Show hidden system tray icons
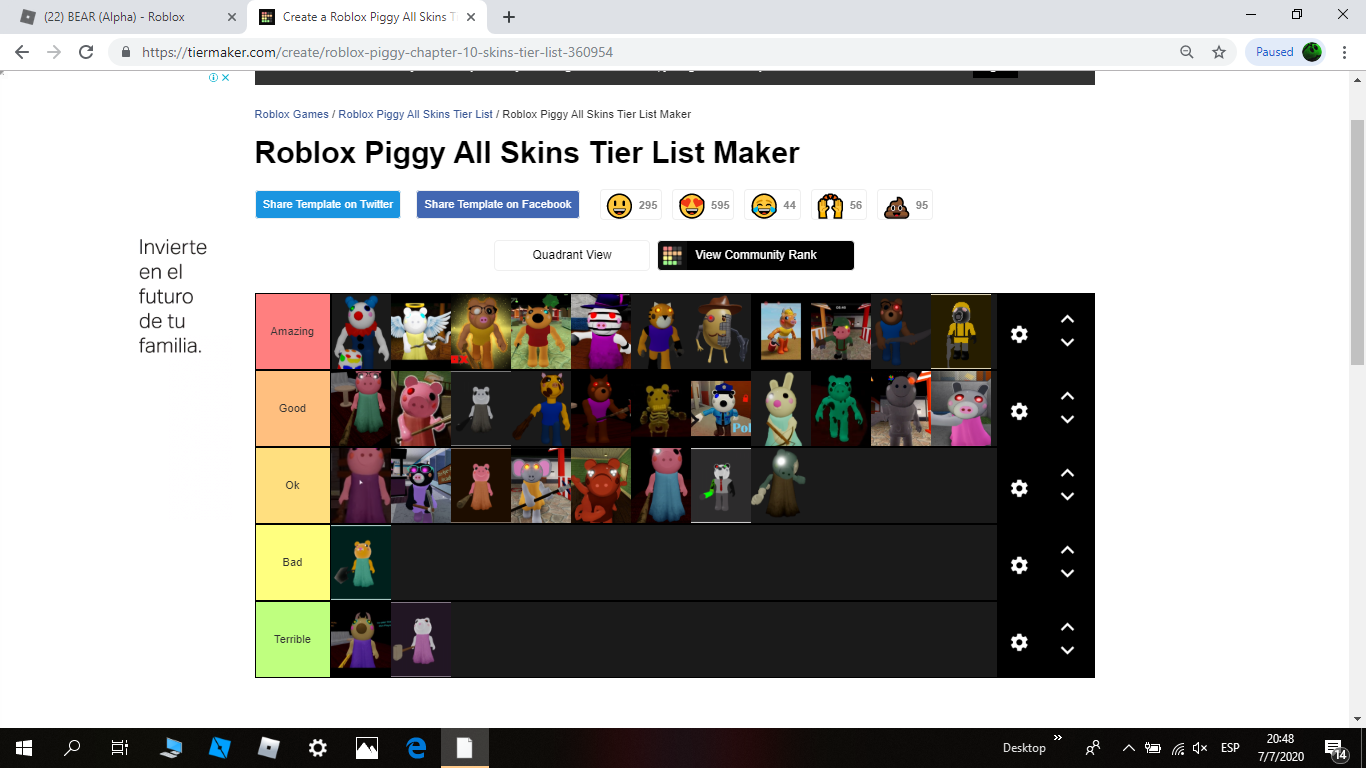The height and width of the screenshot is (768, 1366). click(x=1129, y=747)
